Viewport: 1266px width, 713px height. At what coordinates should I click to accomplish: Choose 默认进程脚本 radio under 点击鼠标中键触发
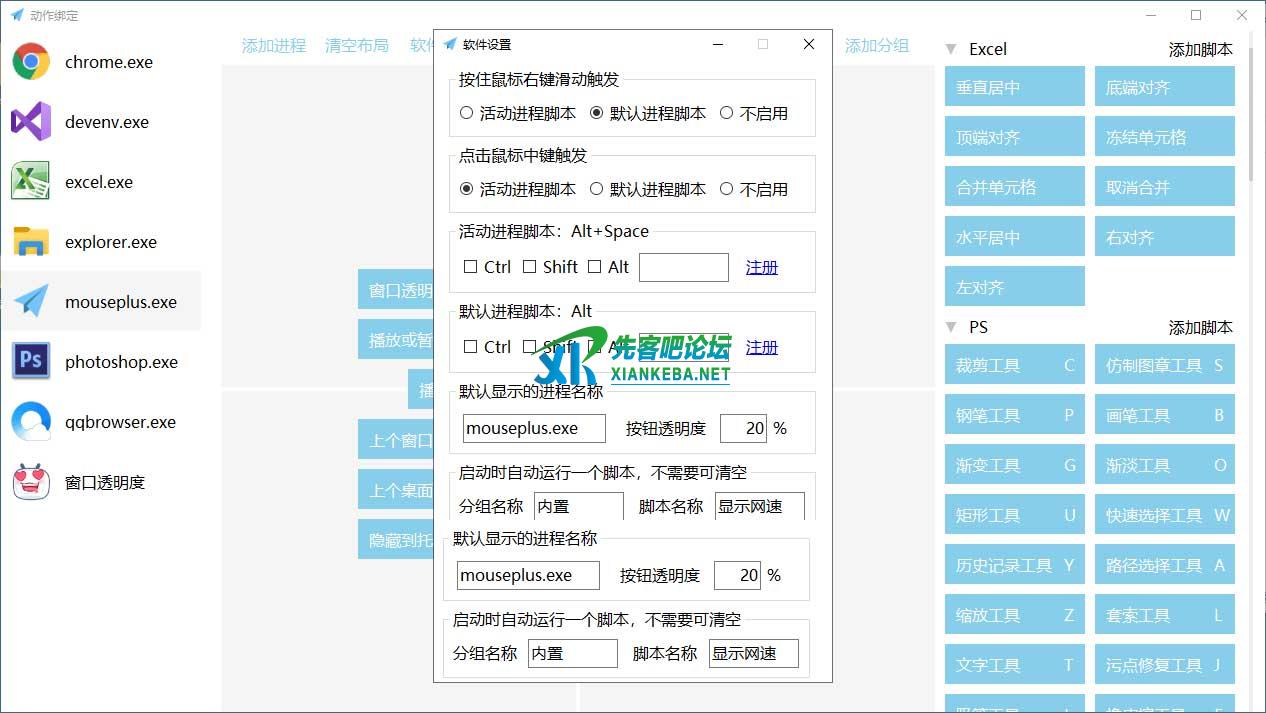(x=597, y=189)
